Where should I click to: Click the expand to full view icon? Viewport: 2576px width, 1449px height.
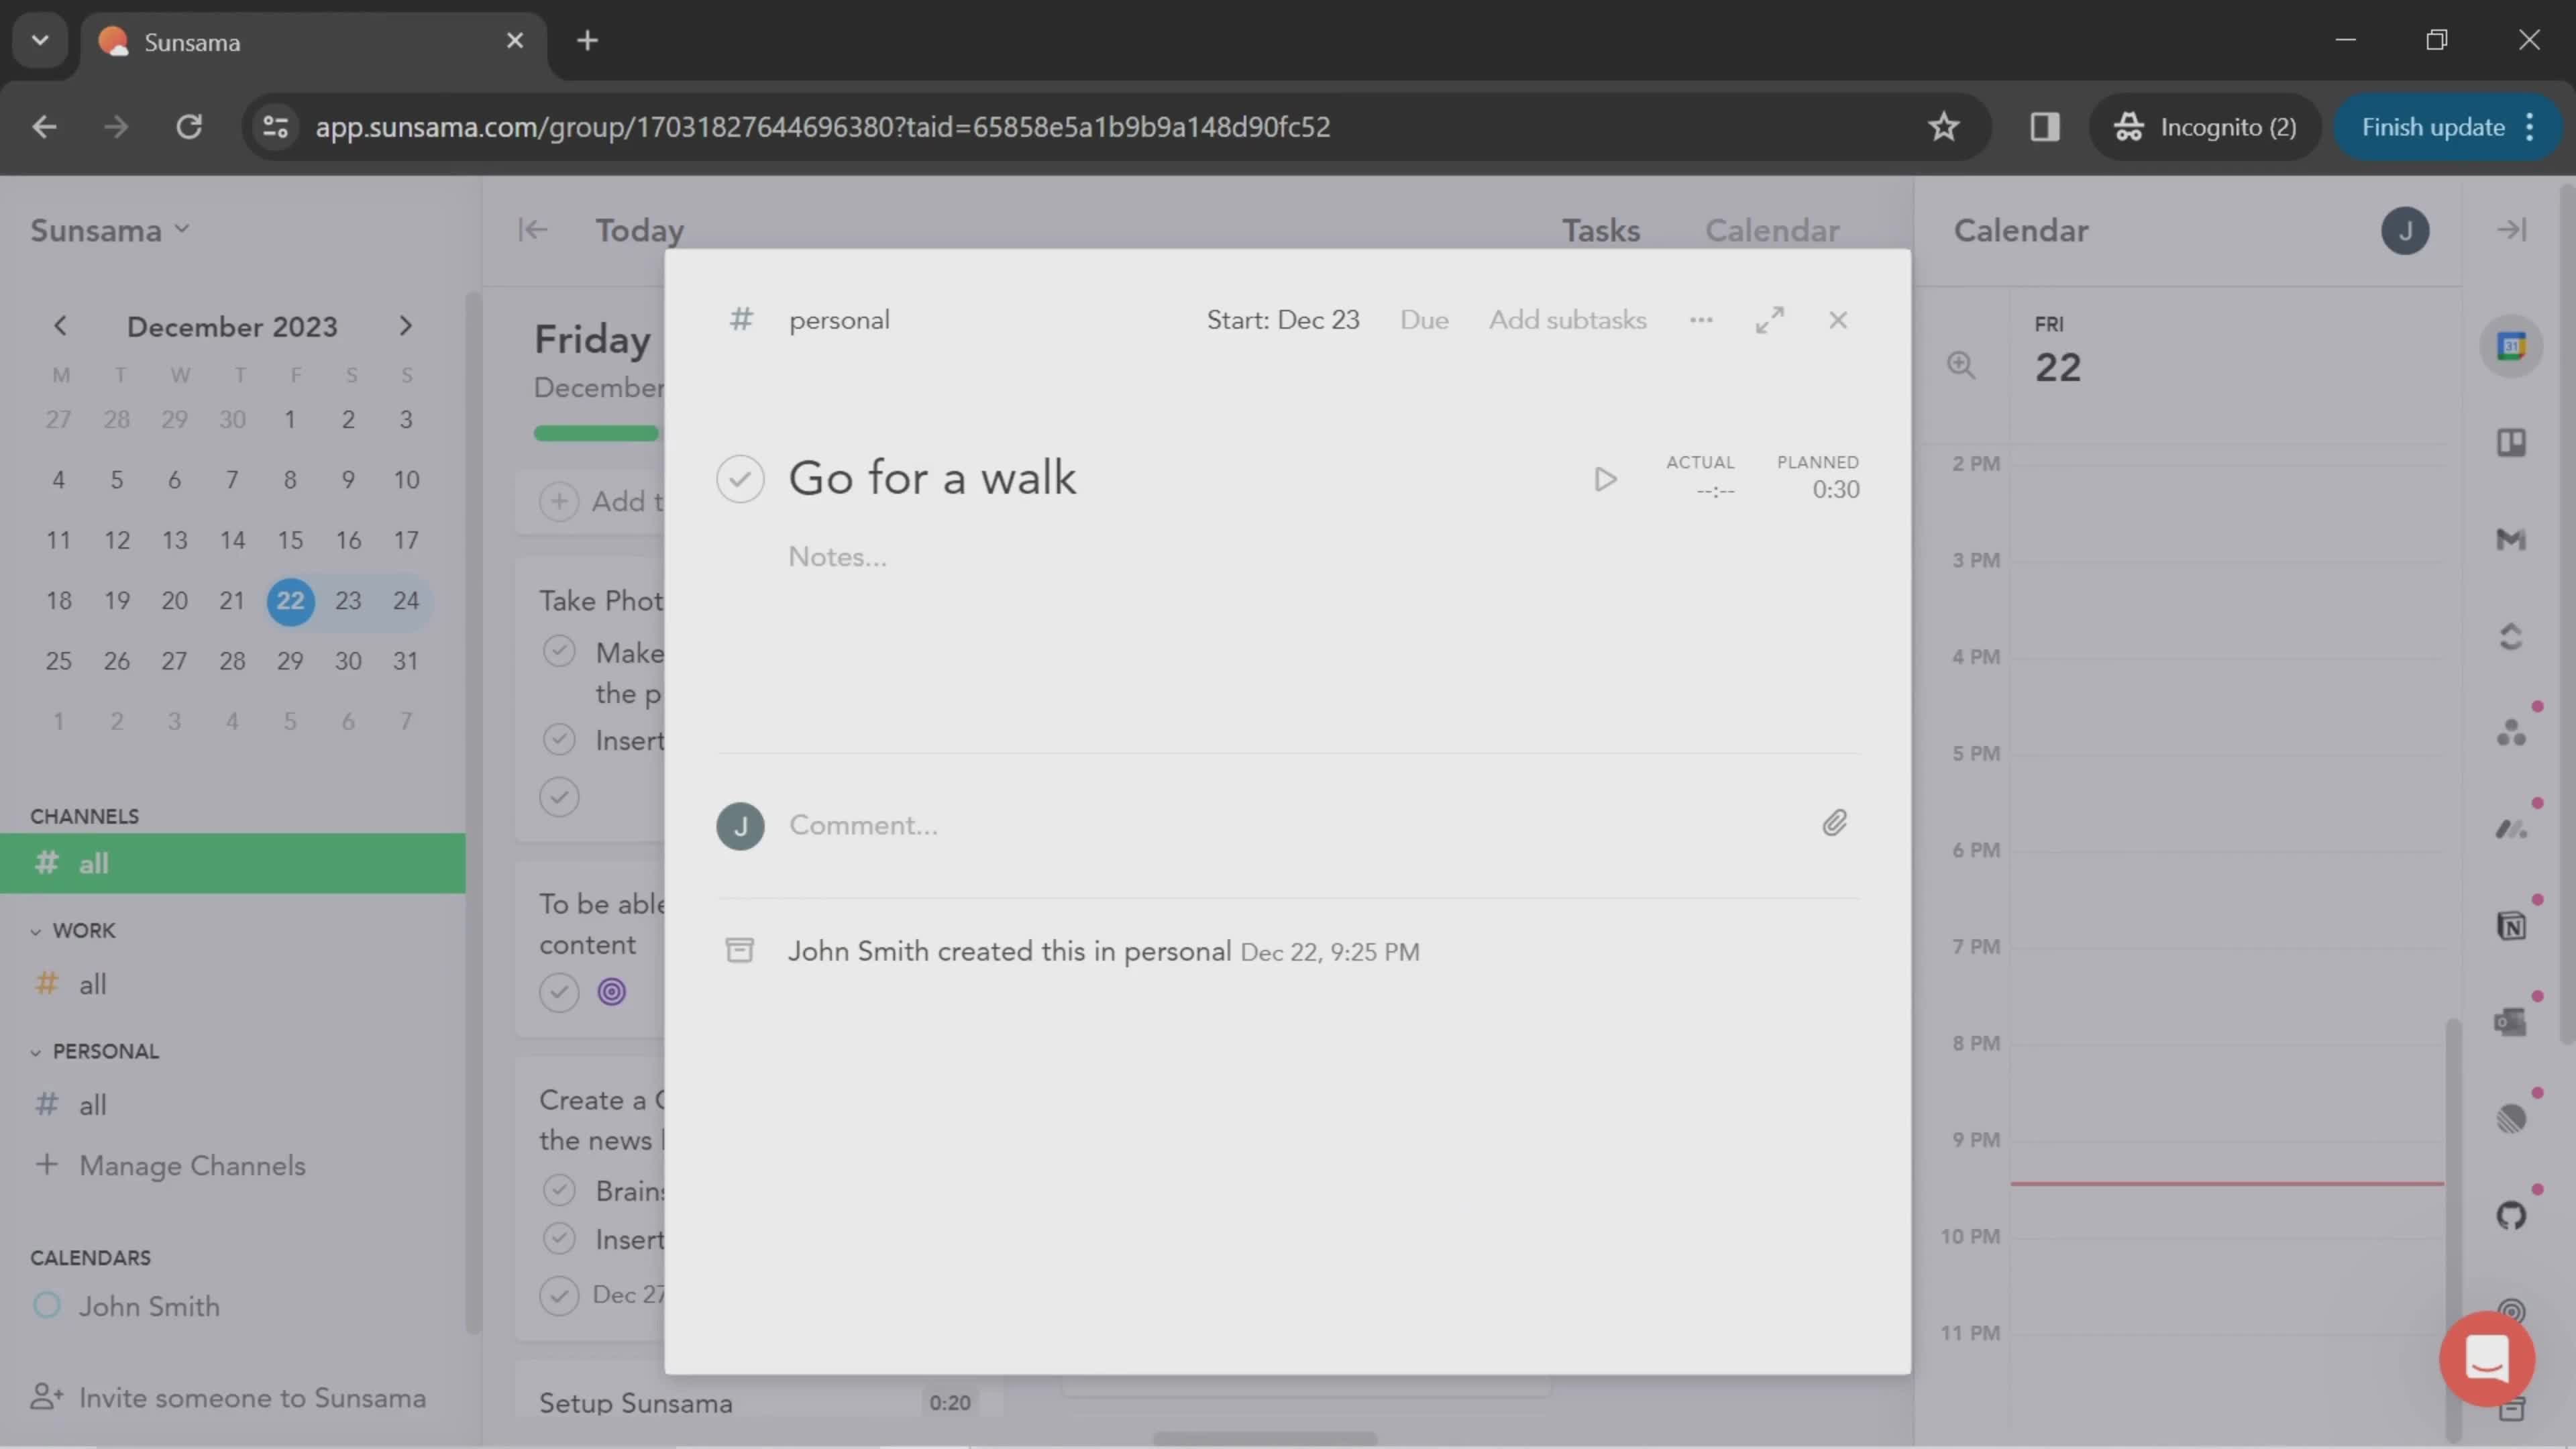click(x=1769, y=319)
